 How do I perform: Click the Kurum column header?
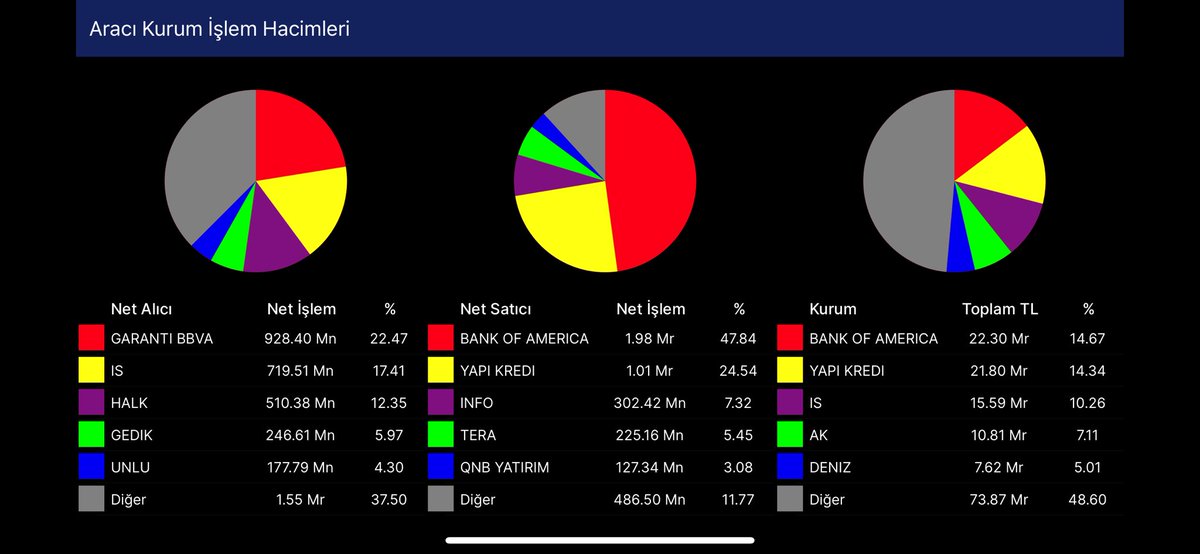(833, 309)
